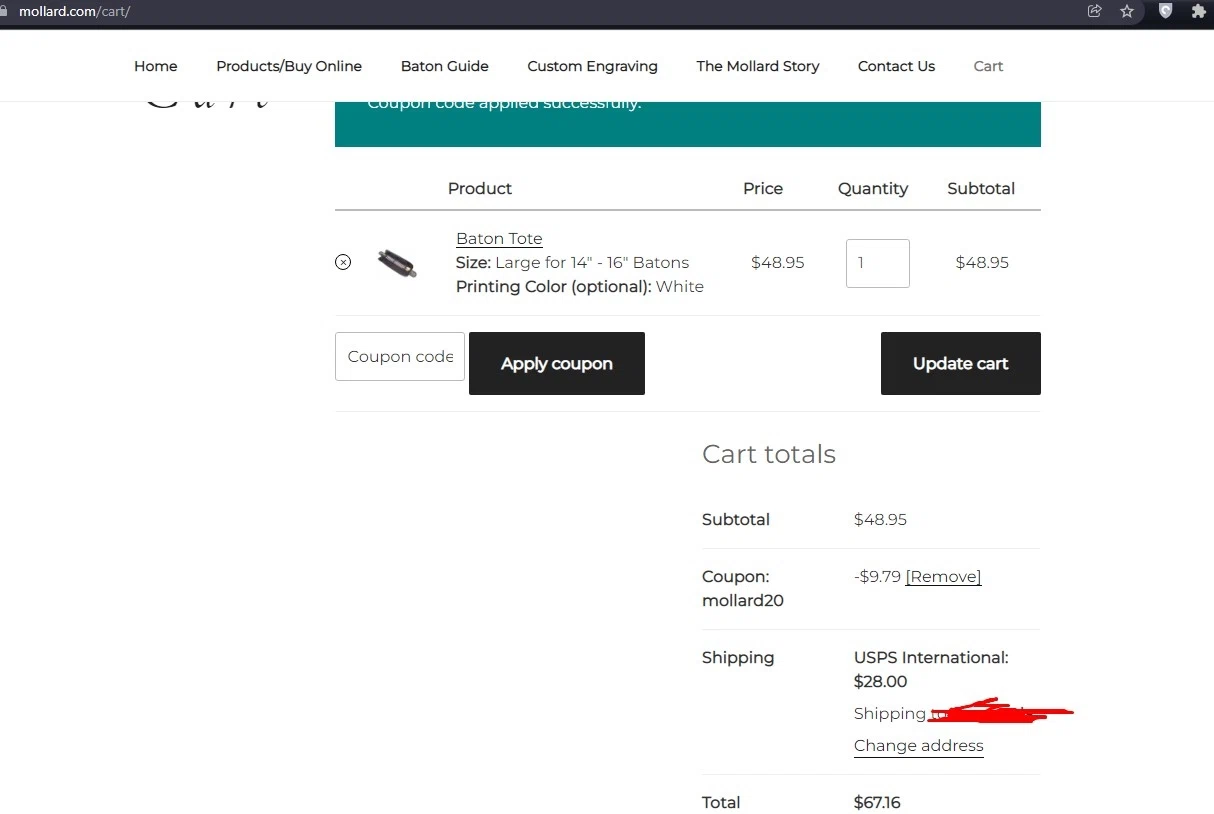Image resolution: width=1214 pixels, height=814 pixels.
Task: Open the browser extensions puzzle icon
Action: (x=1199, y=11)
